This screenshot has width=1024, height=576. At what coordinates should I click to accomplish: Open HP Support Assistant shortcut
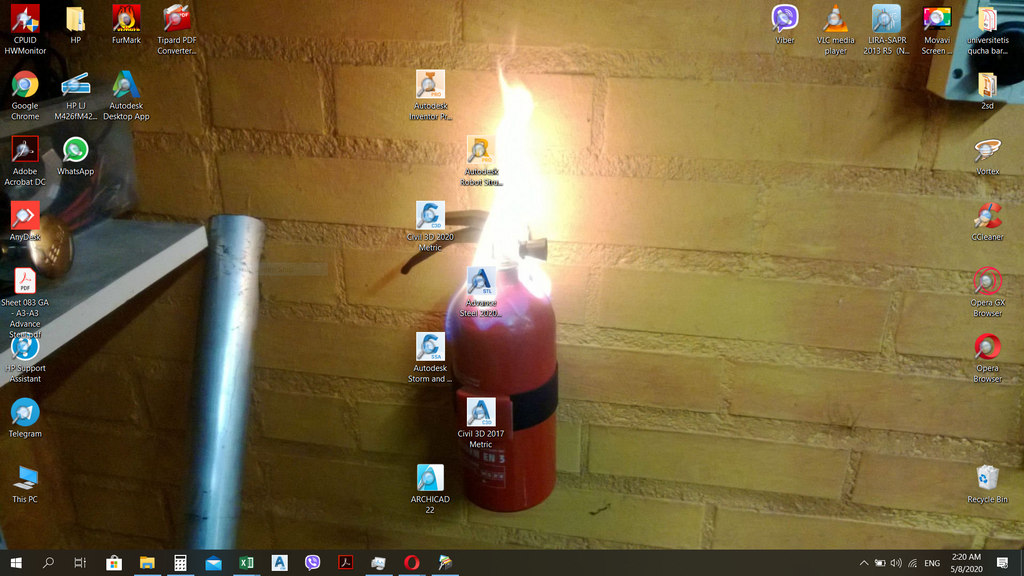tap(25, 359)
